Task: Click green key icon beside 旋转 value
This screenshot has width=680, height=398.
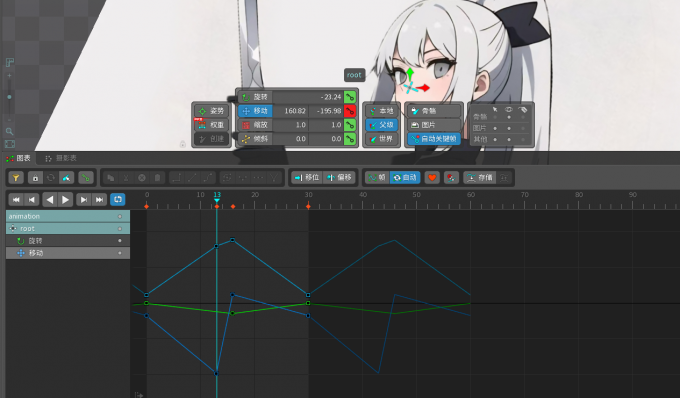Action: point(350,97)
